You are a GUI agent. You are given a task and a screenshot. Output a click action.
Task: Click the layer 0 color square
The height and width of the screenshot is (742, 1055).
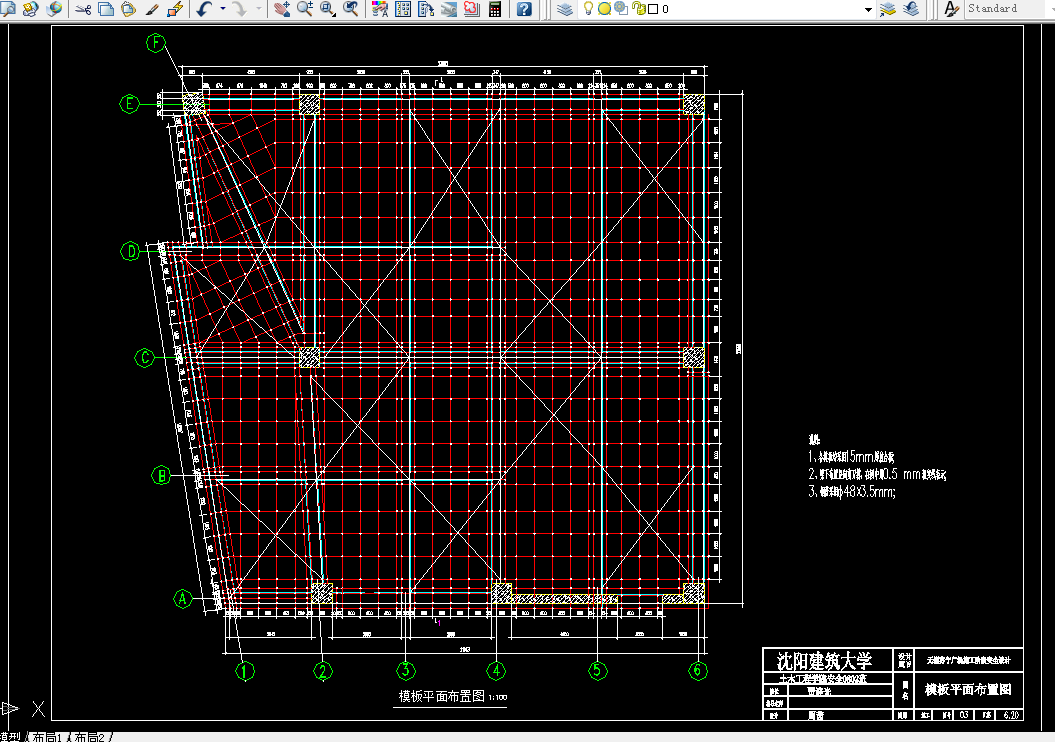653,9
